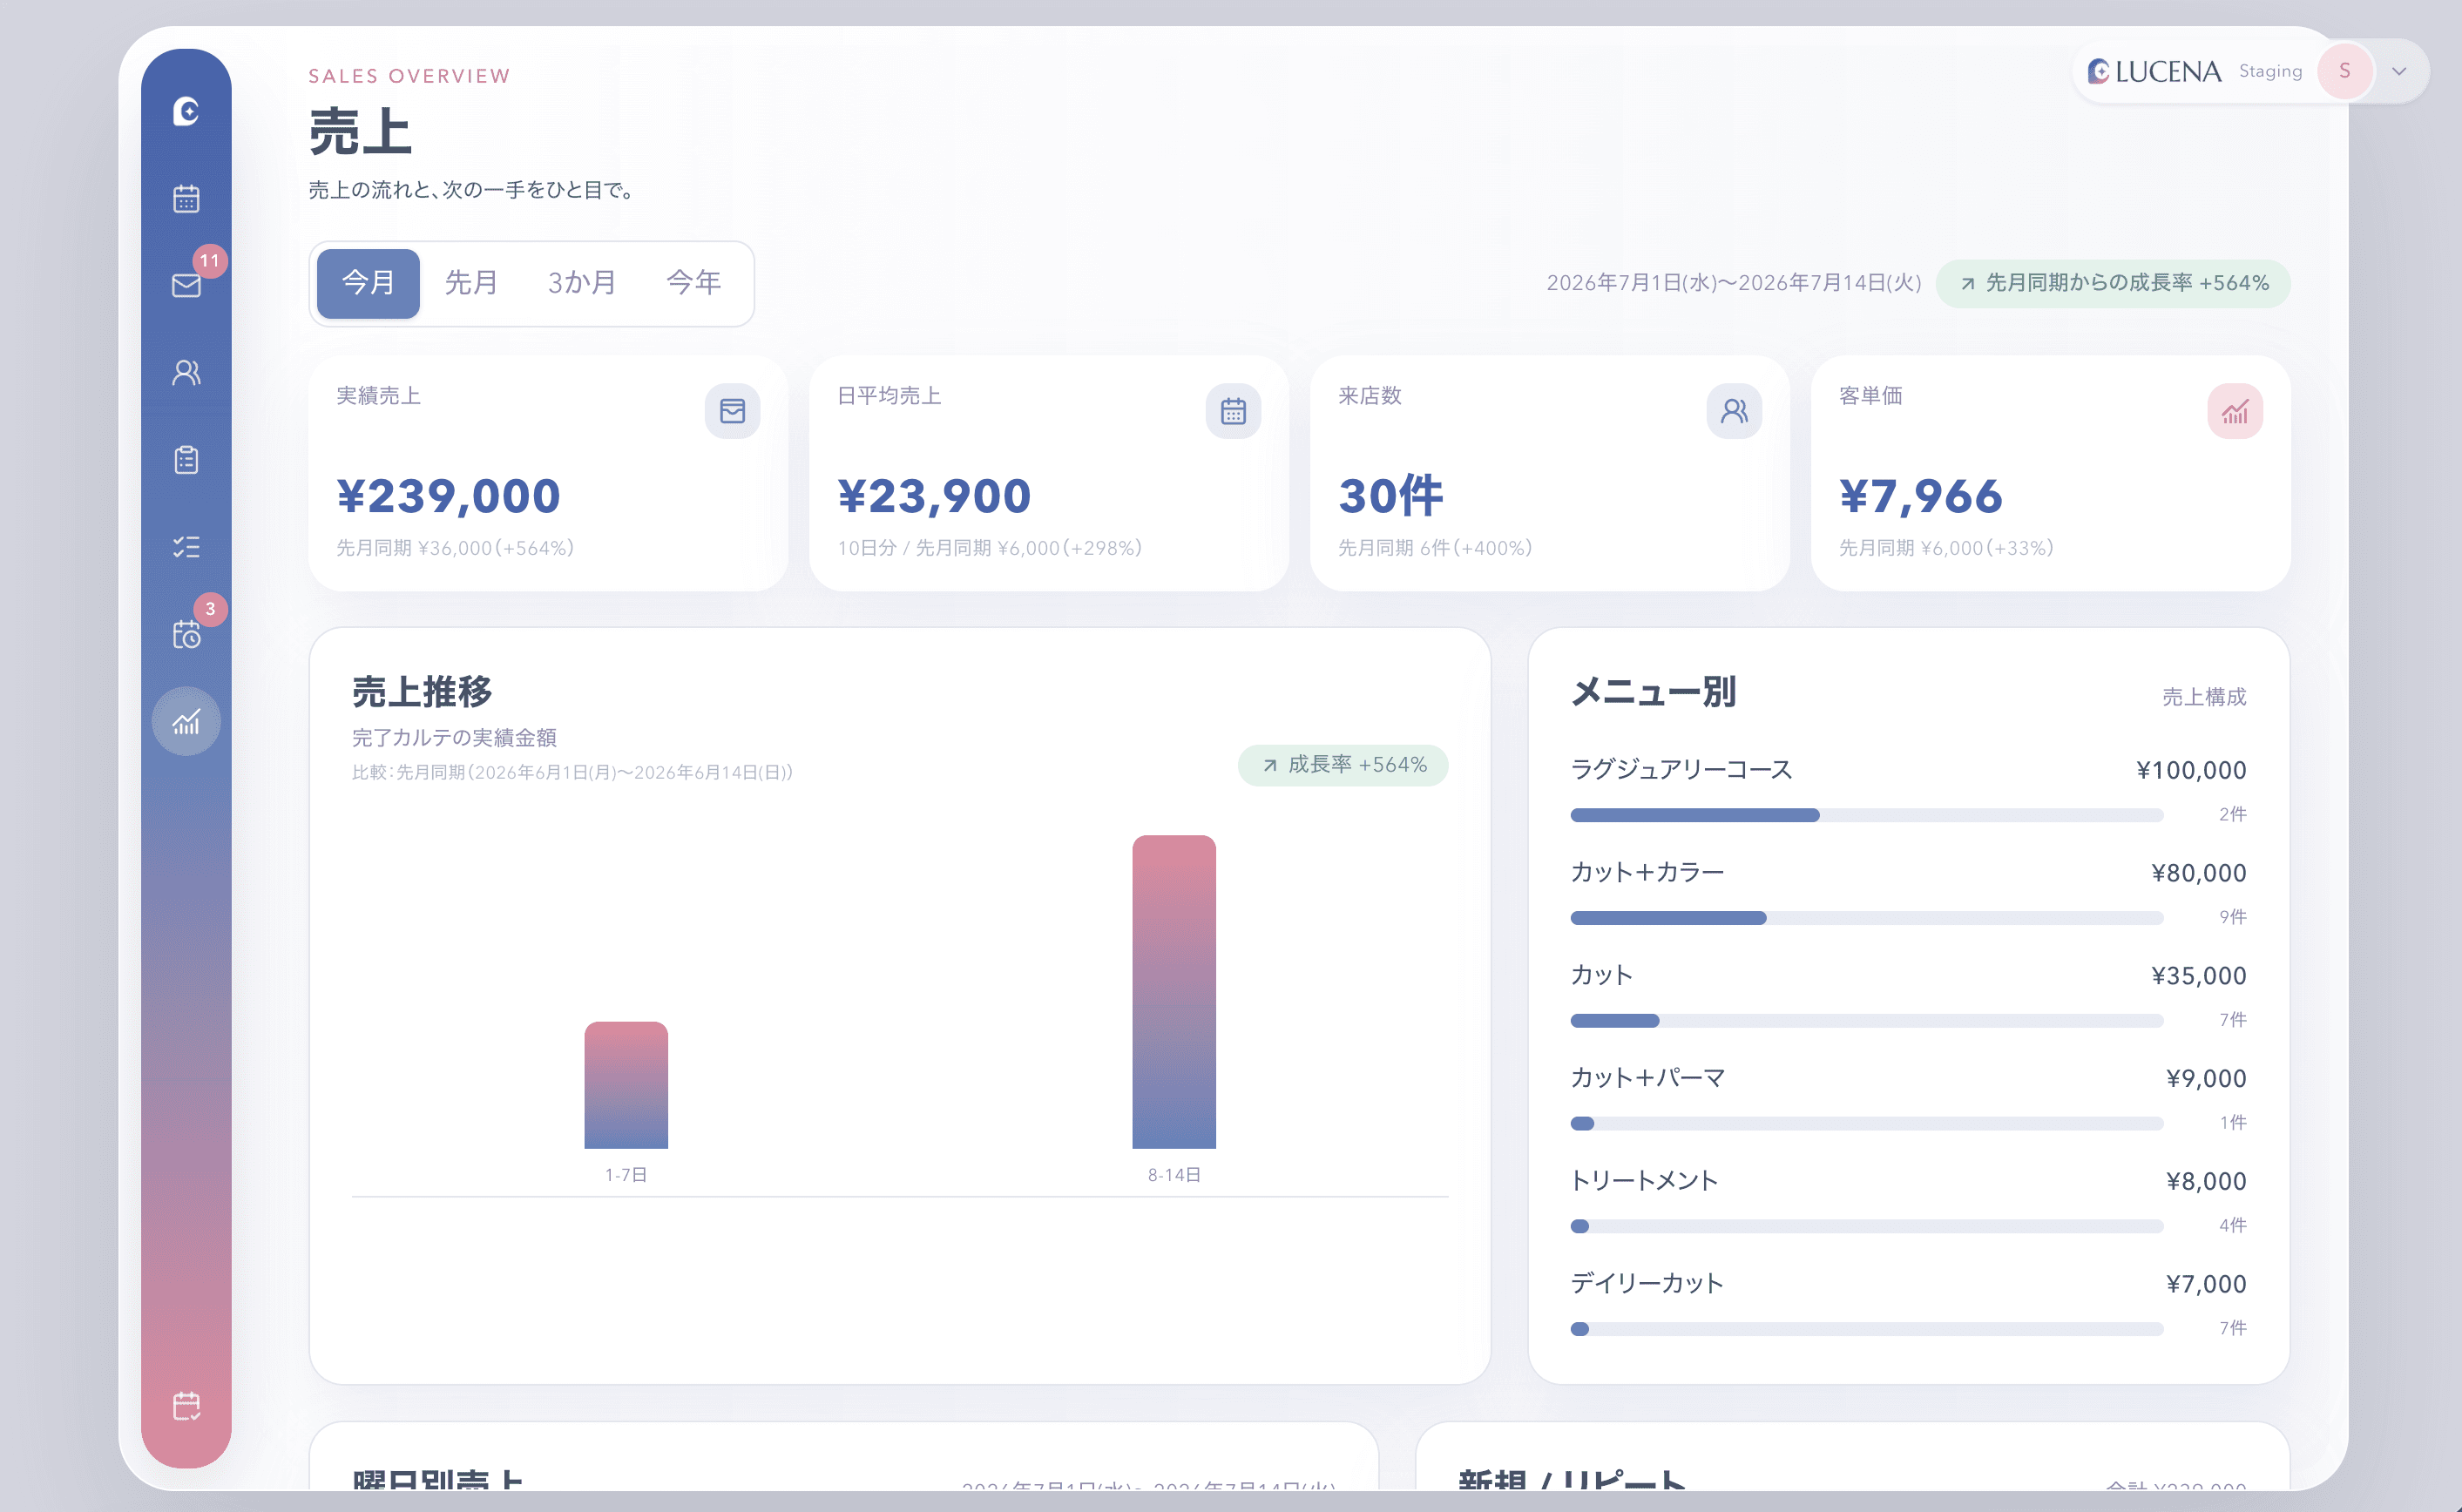Open the clipboard records icon in sidebar
The image size is (2462, 1512).
point(186,459)
